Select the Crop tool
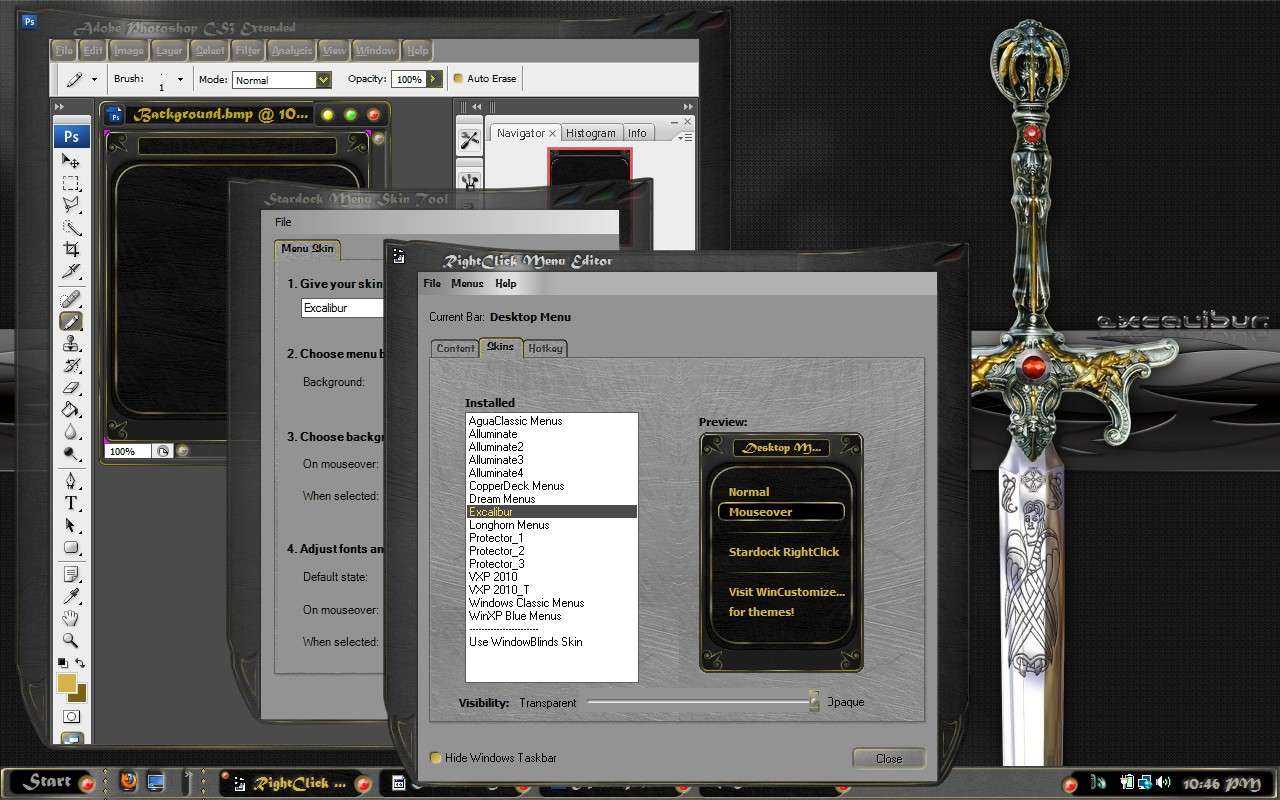 coord(71,249)
